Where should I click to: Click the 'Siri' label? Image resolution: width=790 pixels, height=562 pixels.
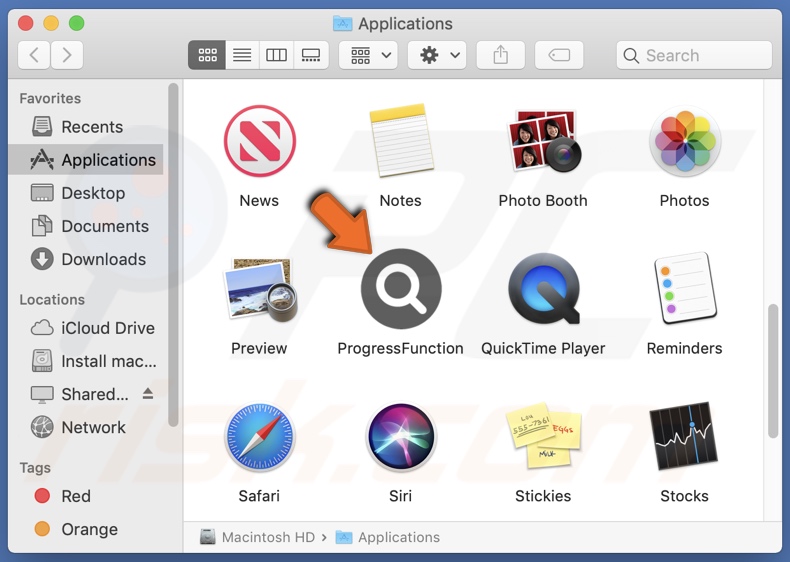click(x=401, y=496)
